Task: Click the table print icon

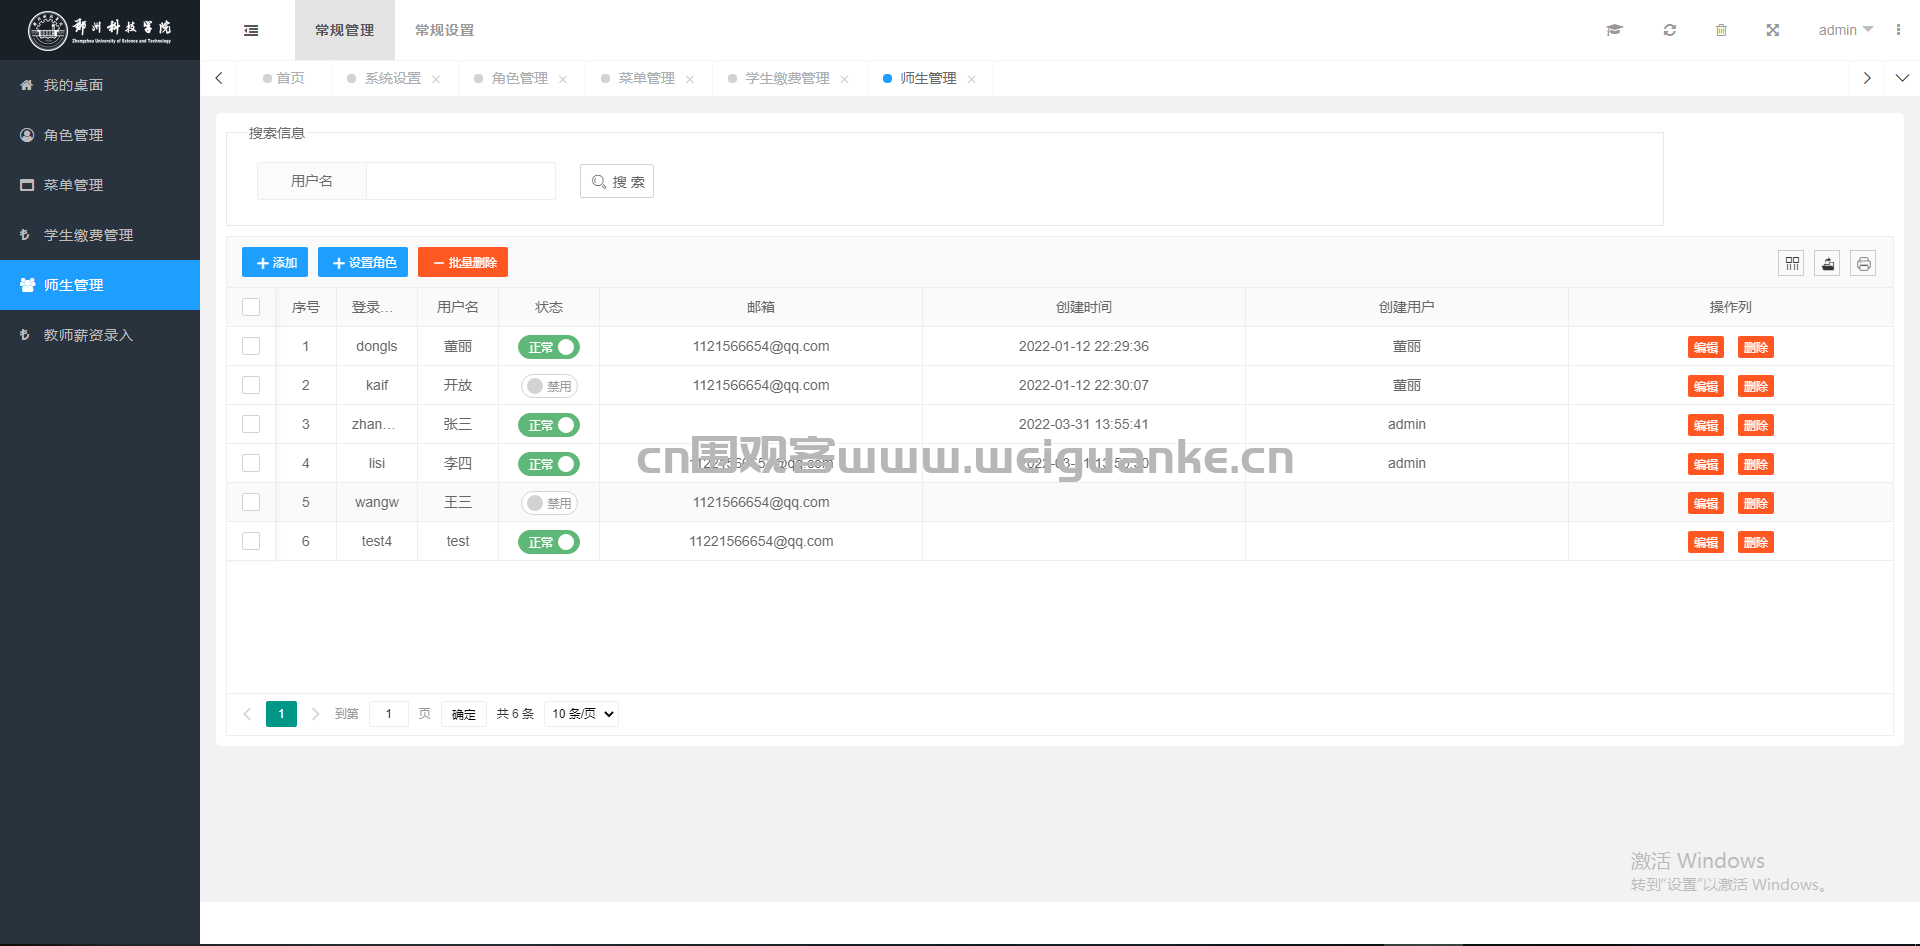Action: coord(1863,263)
